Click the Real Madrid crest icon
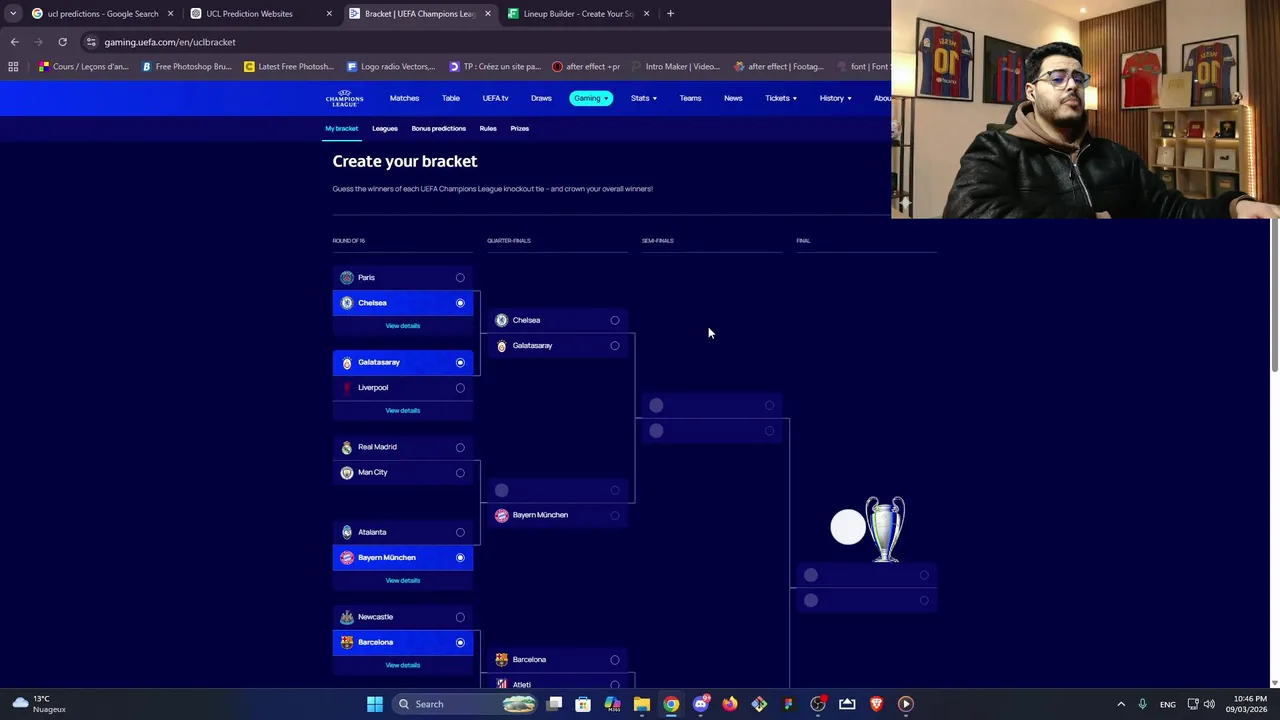Viewport: 1280px width, 720px height. click(x=347, y=447)
